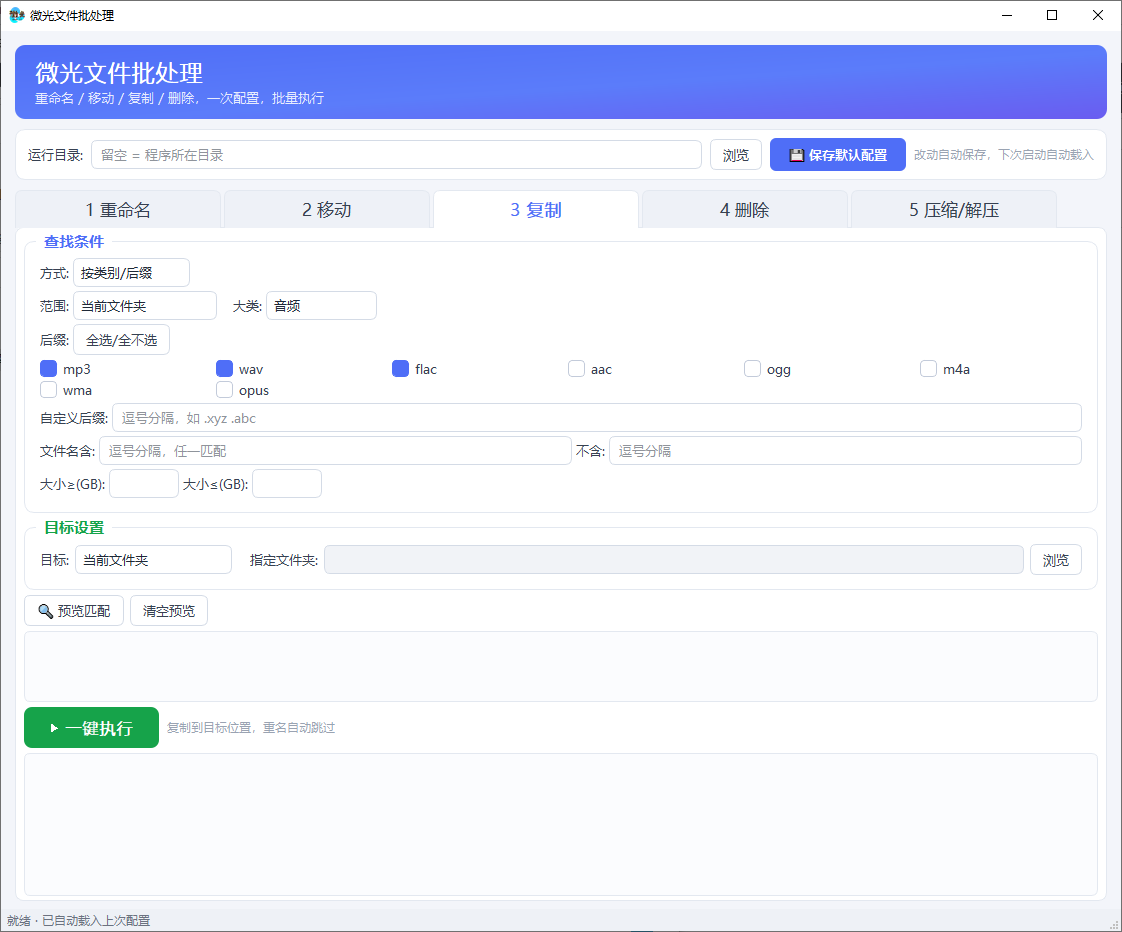Open the 方式 dropdown showing 按类别/后缀
1122x932 pixels.
(132, 273)
